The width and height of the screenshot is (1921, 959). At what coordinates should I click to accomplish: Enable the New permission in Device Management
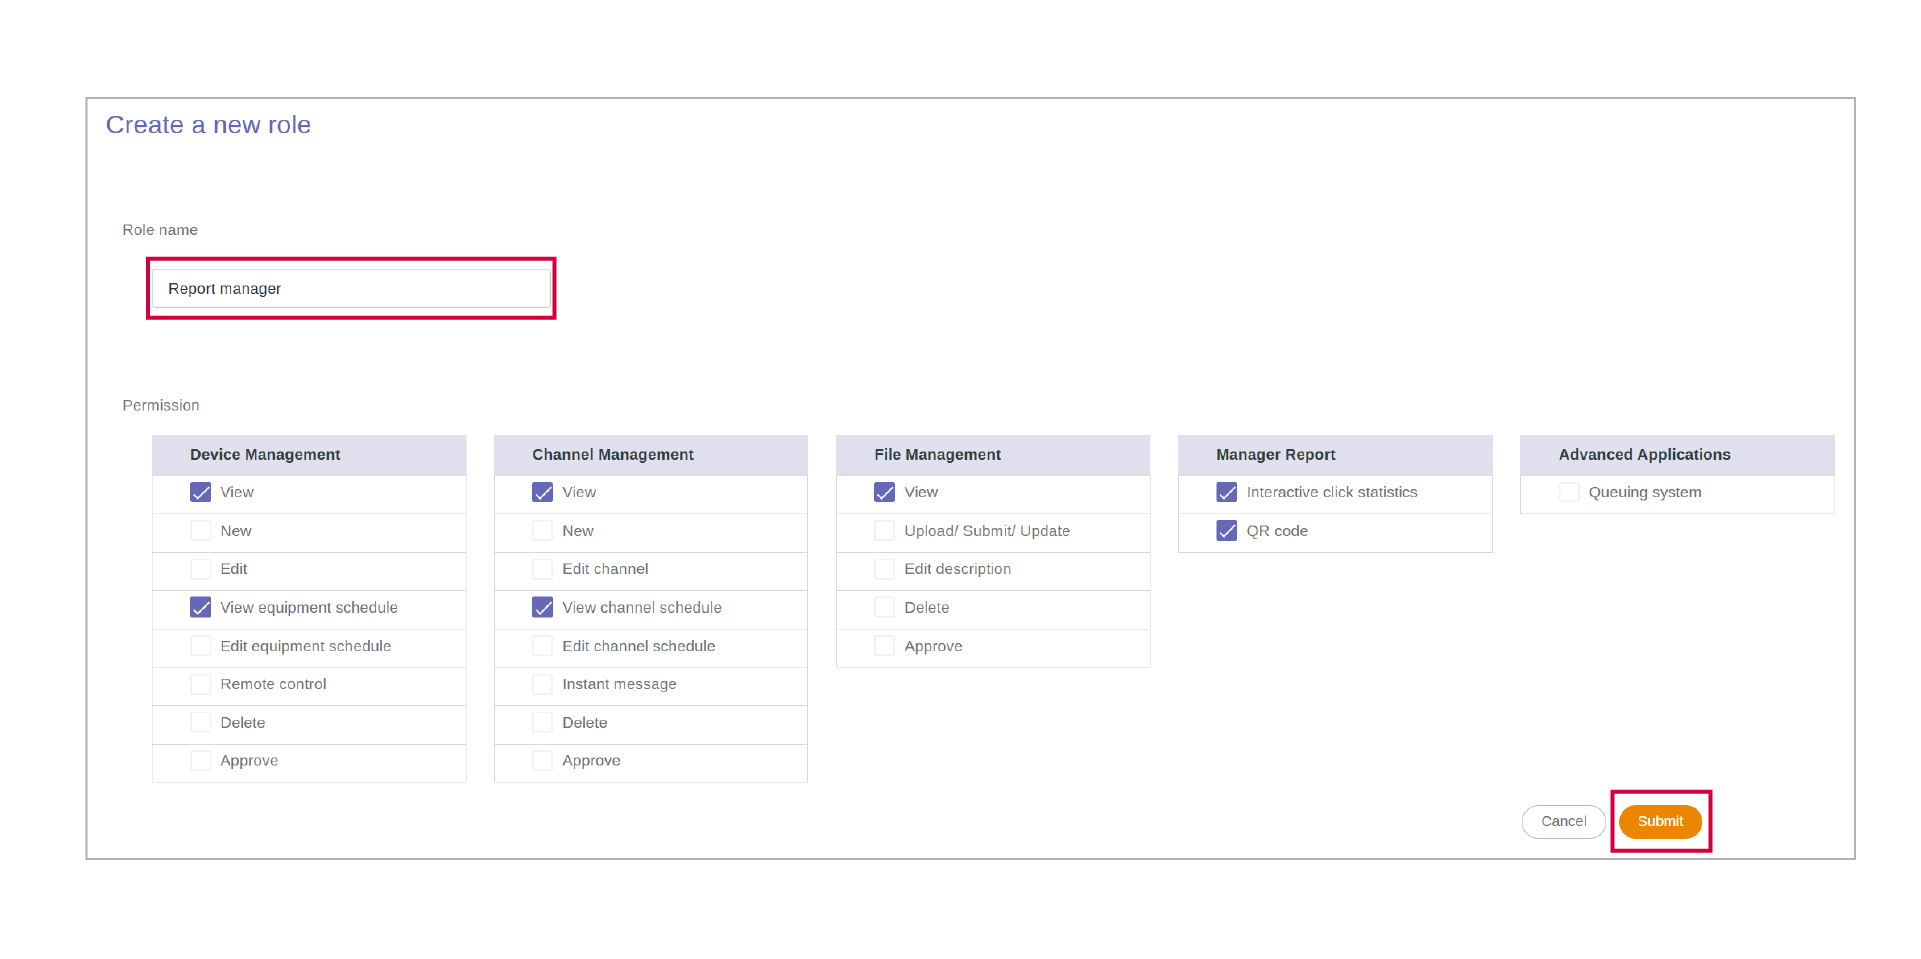pos(200,530)
